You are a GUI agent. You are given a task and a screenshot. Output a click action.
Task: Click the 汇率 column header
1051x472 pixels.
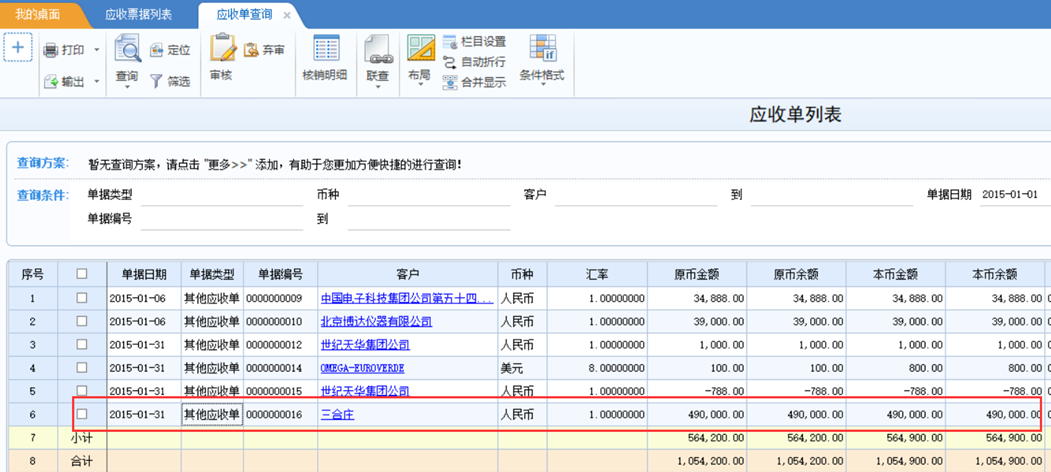597,274
